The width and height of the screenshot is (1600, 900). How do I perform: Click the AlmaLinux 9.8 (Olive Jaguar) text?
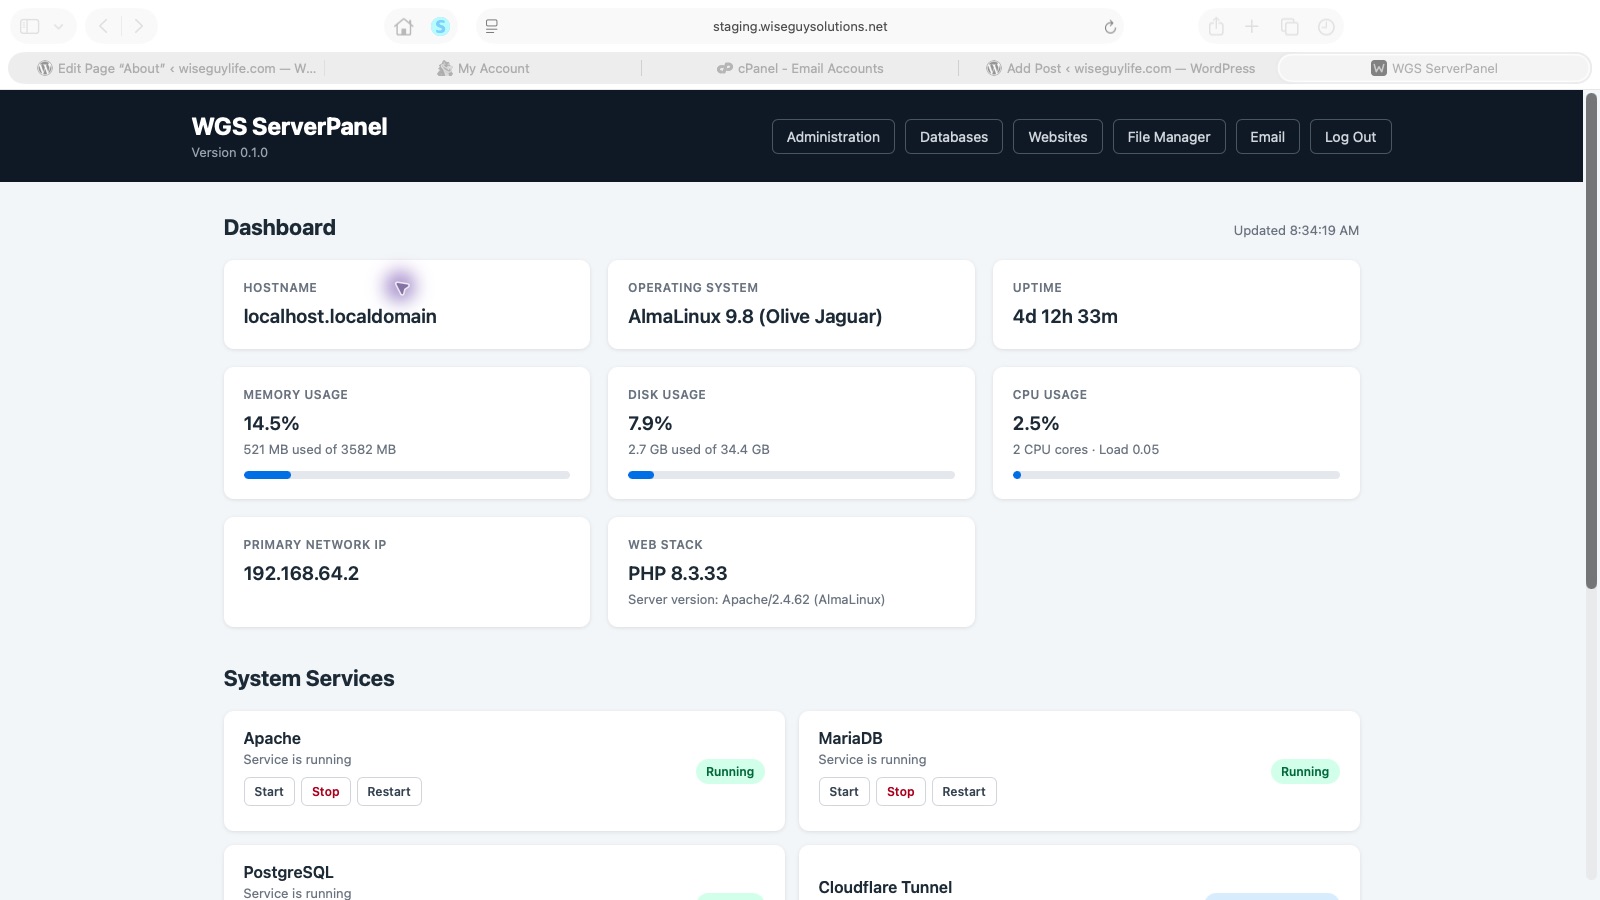[755, 316]
